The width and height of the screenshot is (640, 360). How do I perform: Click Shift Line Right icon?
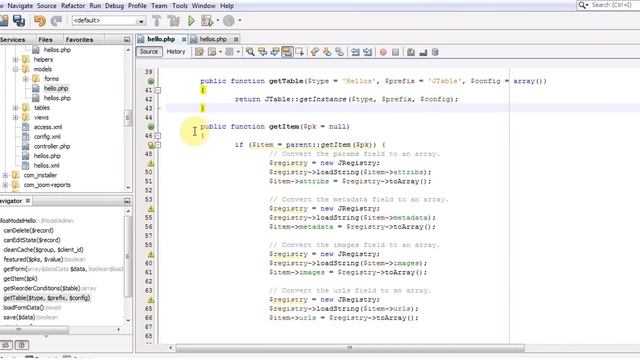(368, 52)
